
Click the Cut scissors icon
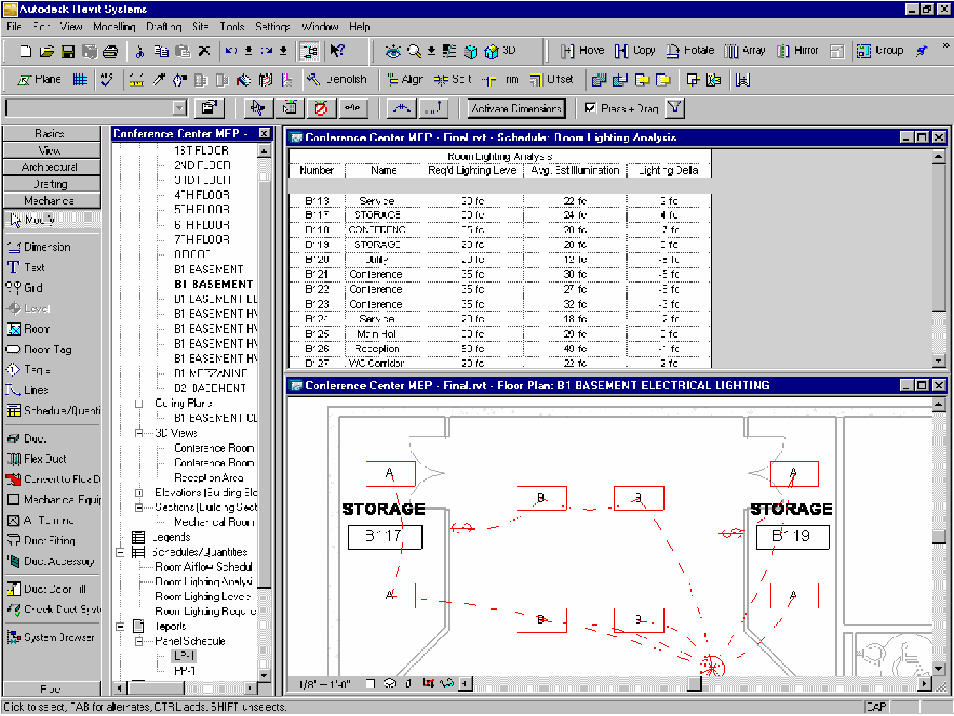point(140,51)
